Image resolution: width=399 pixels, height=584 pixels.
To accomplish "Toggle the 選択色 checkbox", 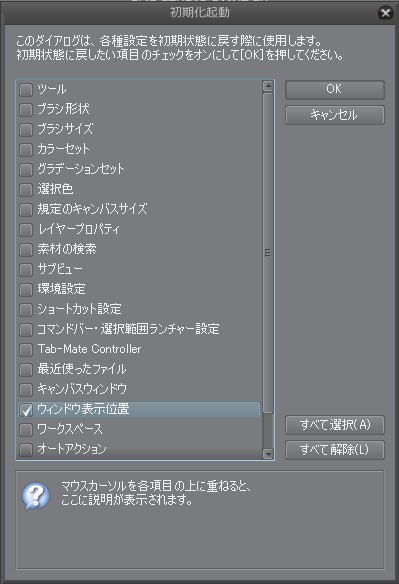I will pos(26,190).
